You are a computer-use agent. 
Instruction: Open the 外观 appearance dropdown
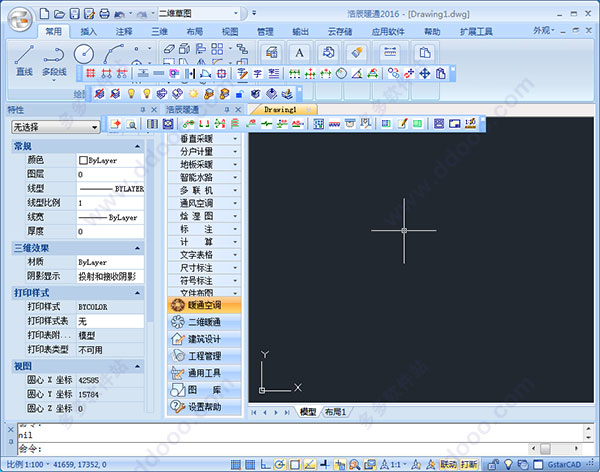pyautogui.click(x=543, y=30)
